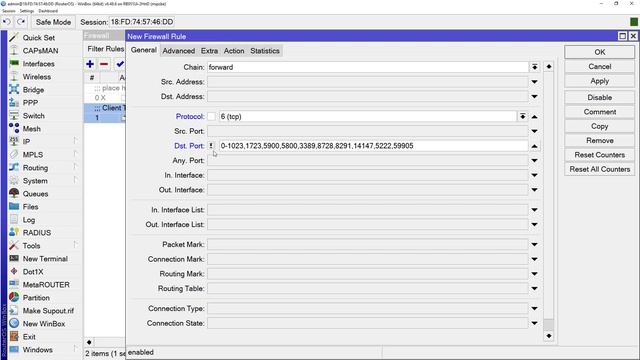Collapse Protocol field arrow
Viewport: 640px width, 360px height.
(x=534, y=116)
